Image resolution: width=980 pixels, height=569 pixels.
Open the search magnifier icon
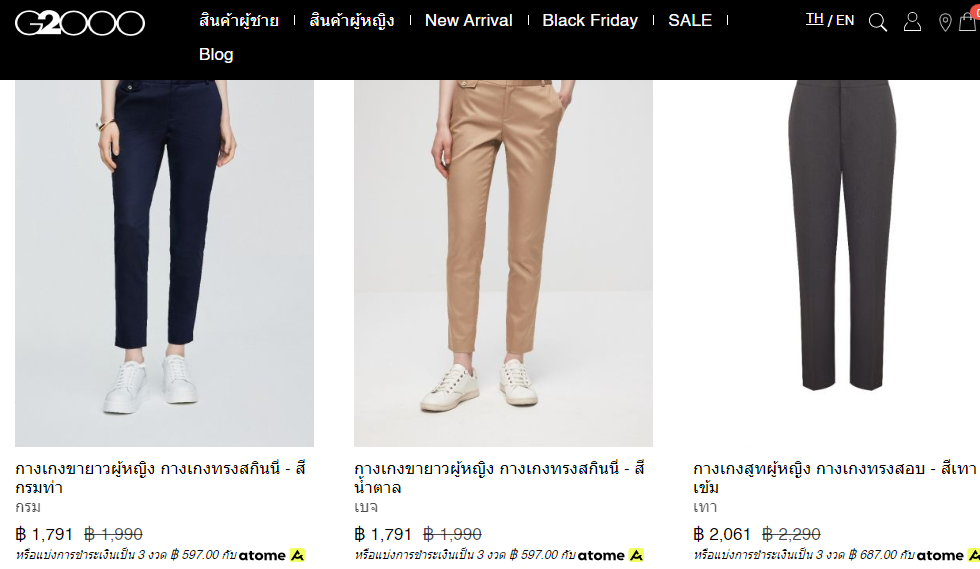878,23
